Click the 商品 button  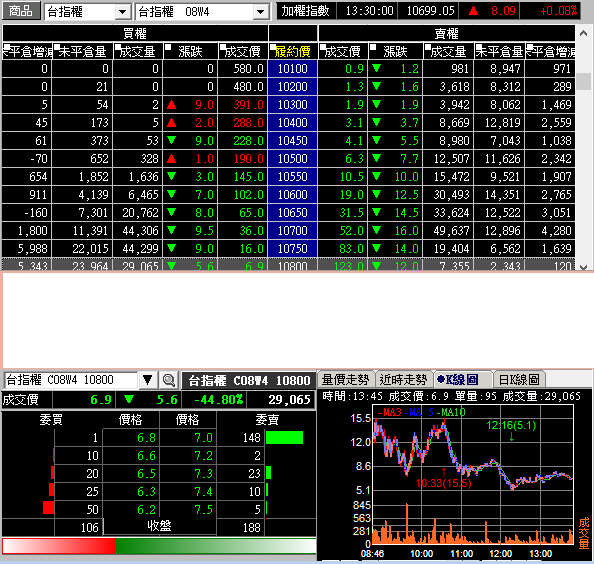click(x=21, y=11)
